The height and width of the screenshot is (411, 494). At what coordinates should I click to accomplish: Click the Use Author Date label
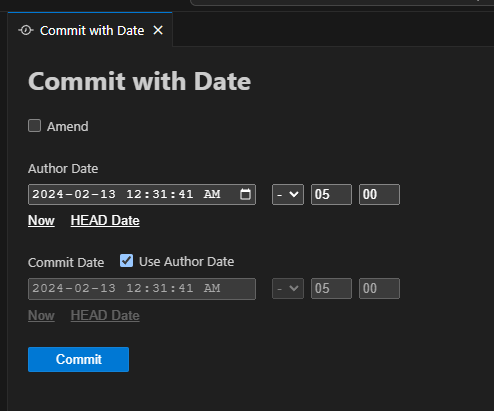[x=186, y=262]
